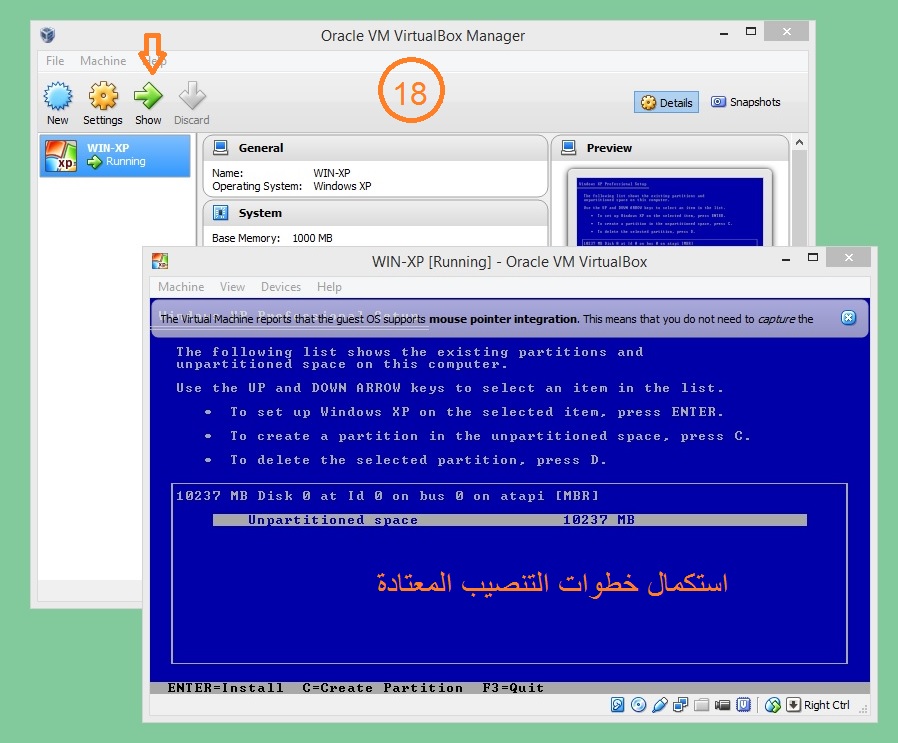Screen dimensions: 898x743
Task: Click the video capture camera status icon
Action: [x=722, y=705]
